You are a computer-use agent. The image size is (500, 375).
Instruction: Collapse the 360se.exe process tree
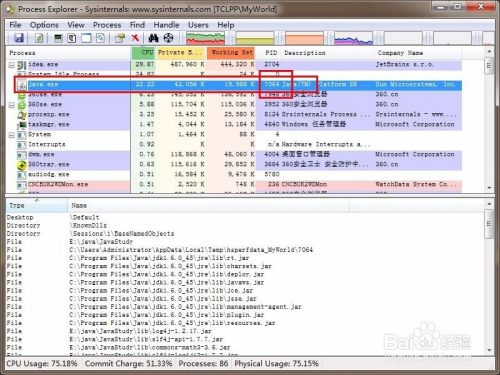[x=11, y=105]
